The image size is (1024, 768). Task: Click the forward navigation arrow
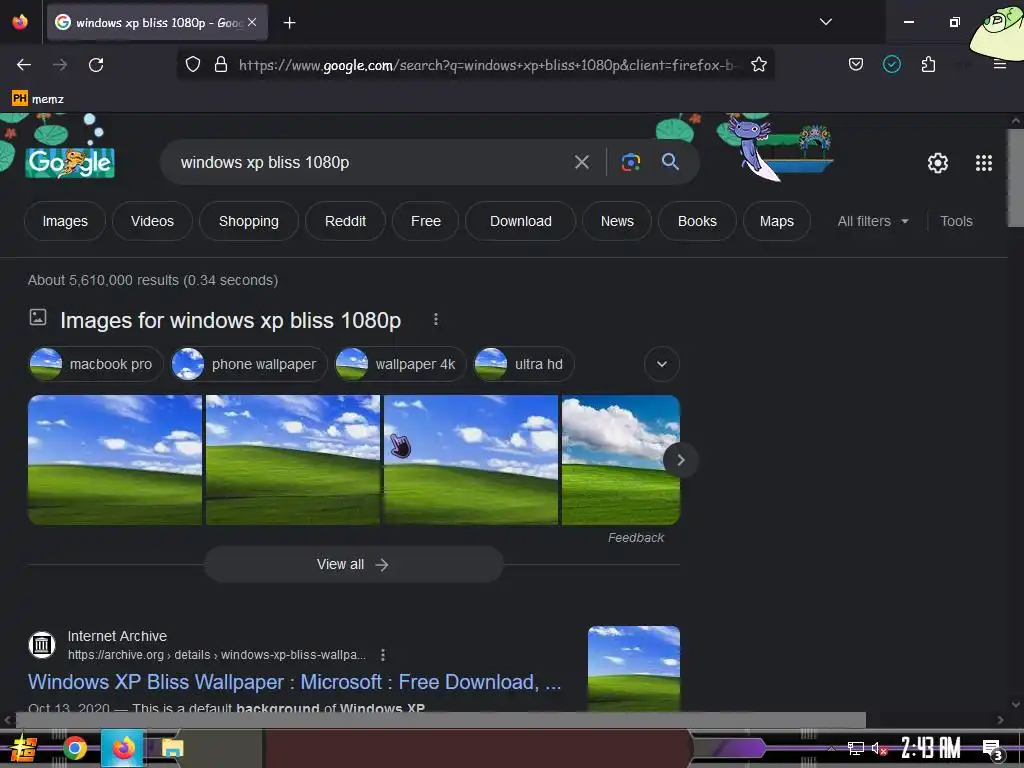pos(60,65)
